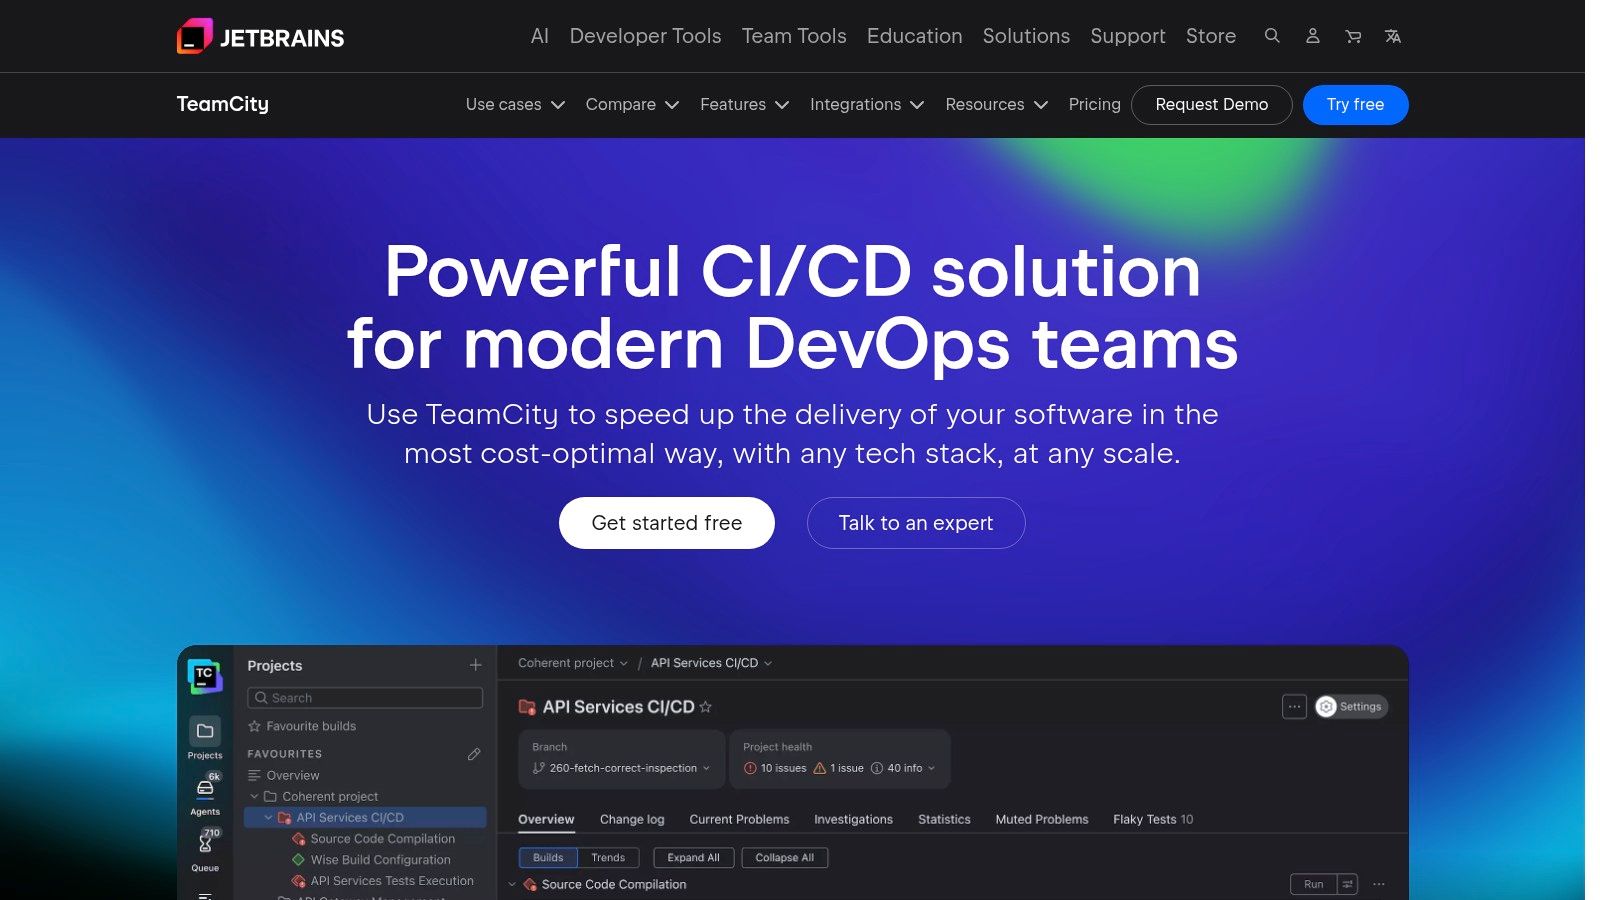The image size is (1600, 900).
Task: Open the language translation icon
Action: coord(1392,37)
